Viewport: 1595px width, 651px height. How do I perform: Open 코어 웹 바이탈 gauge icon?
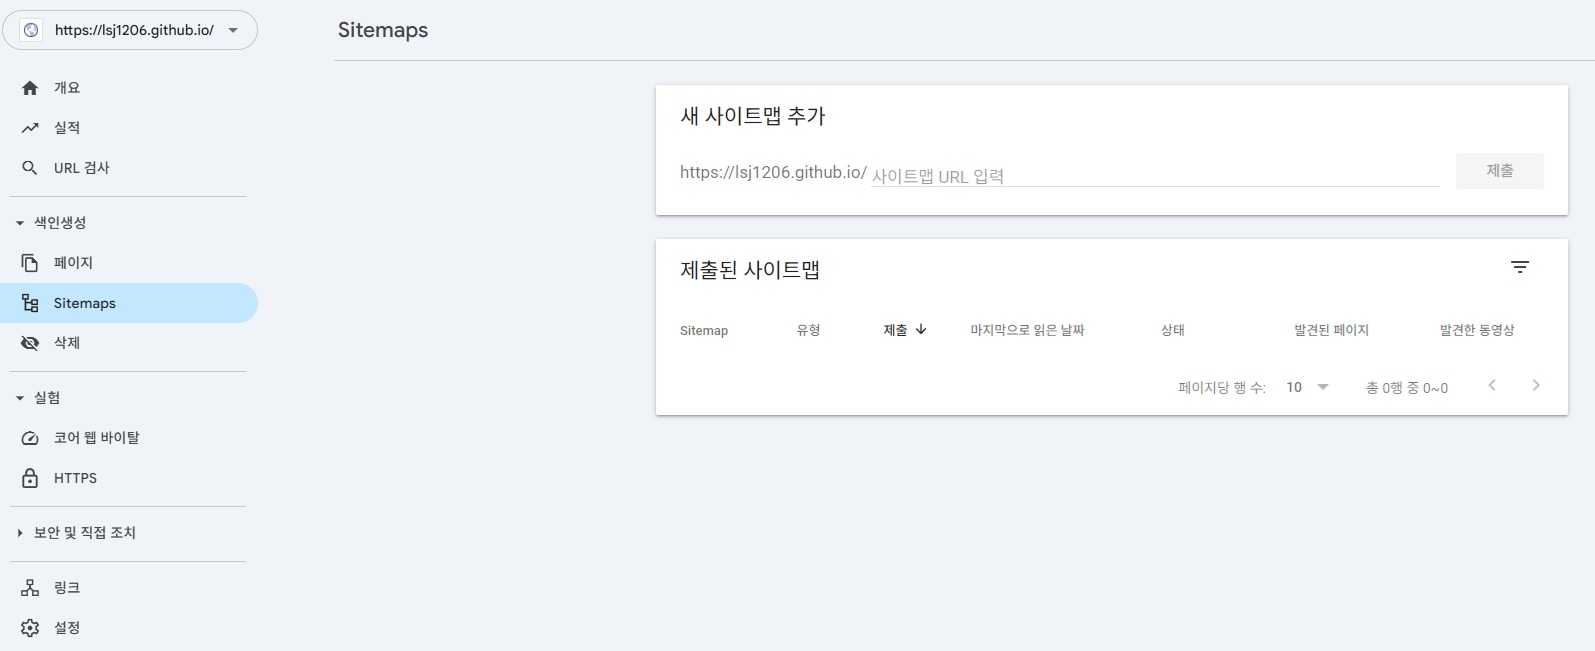[x=30, y=438]
